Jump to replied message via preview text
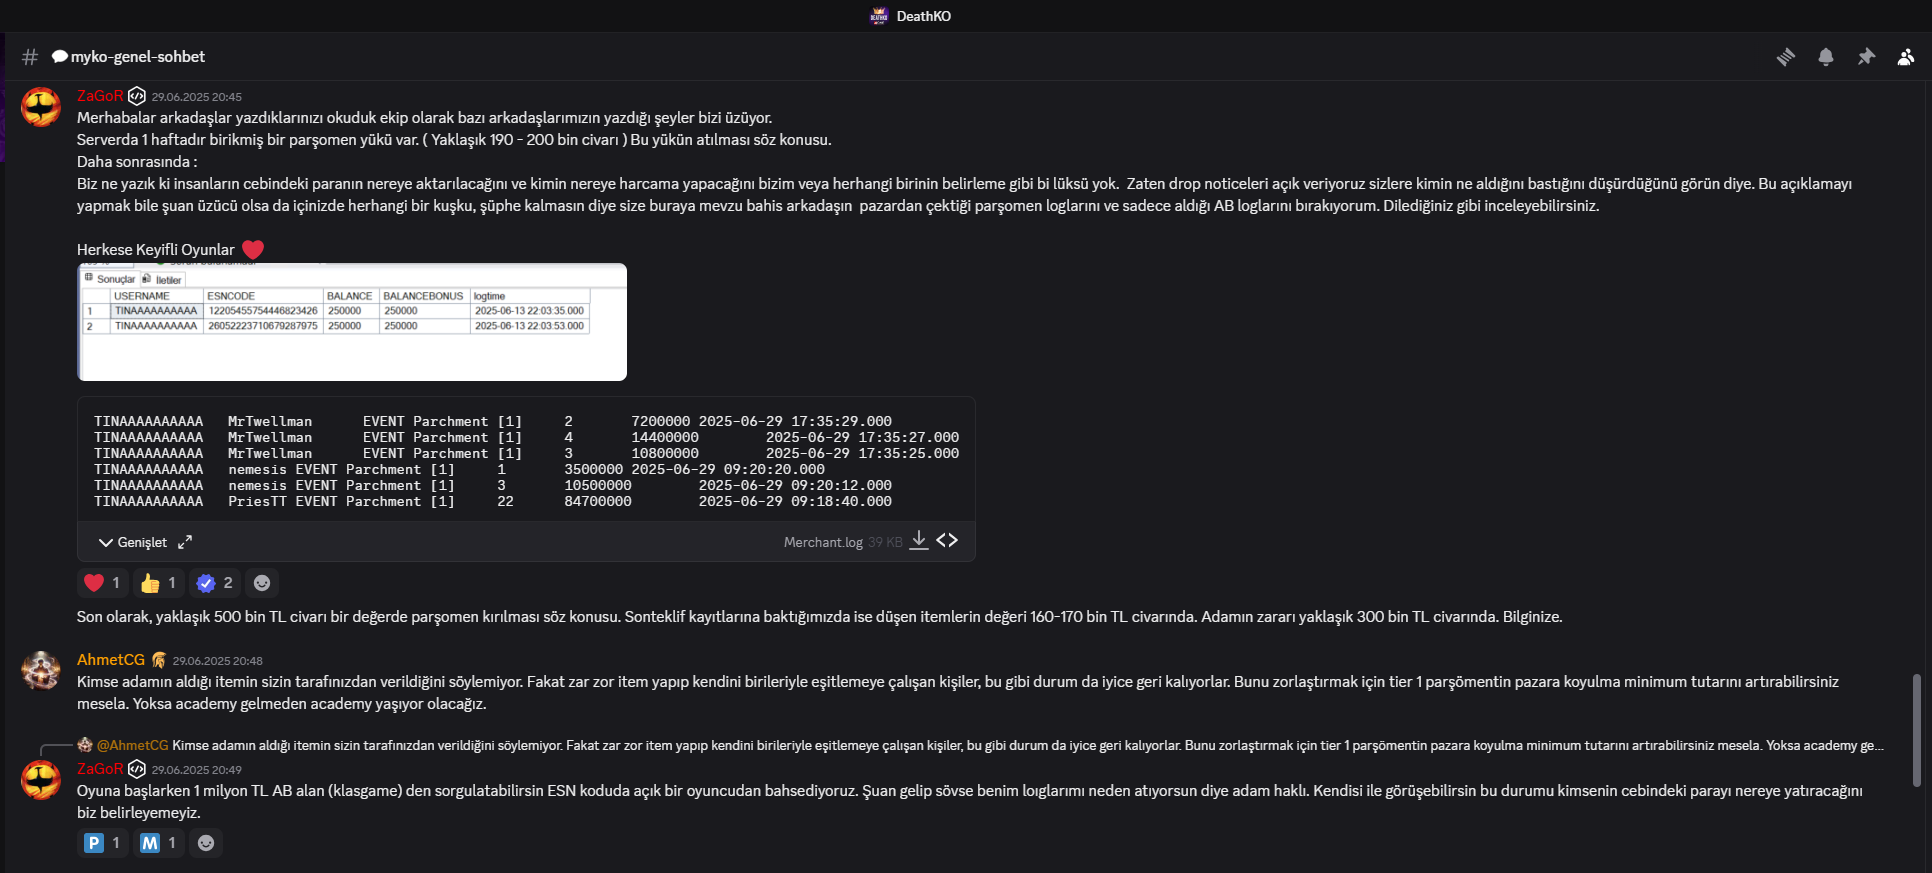 coord(1028,745)
